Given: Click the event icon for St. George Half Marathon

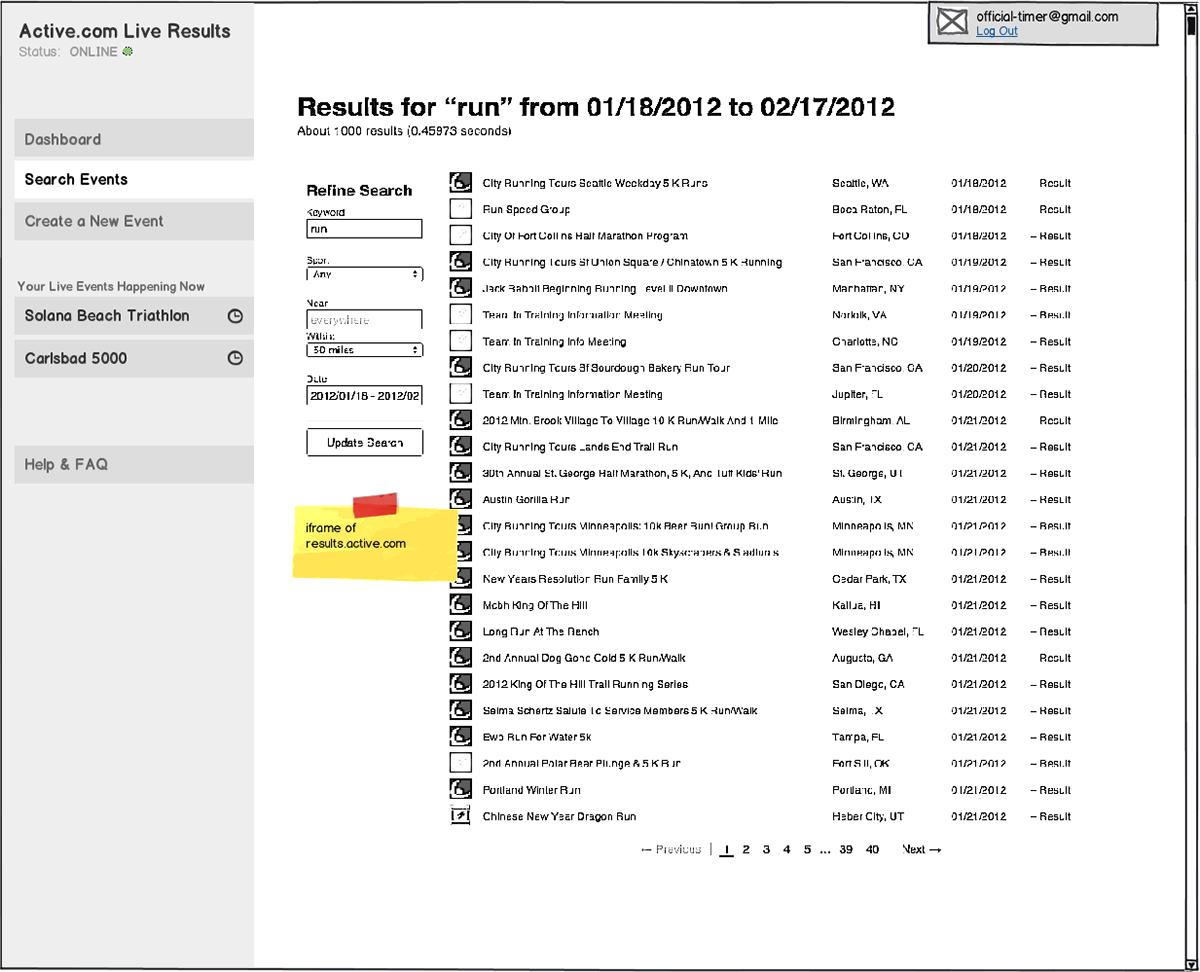Looking at the screenshot, I should (460, 473).
